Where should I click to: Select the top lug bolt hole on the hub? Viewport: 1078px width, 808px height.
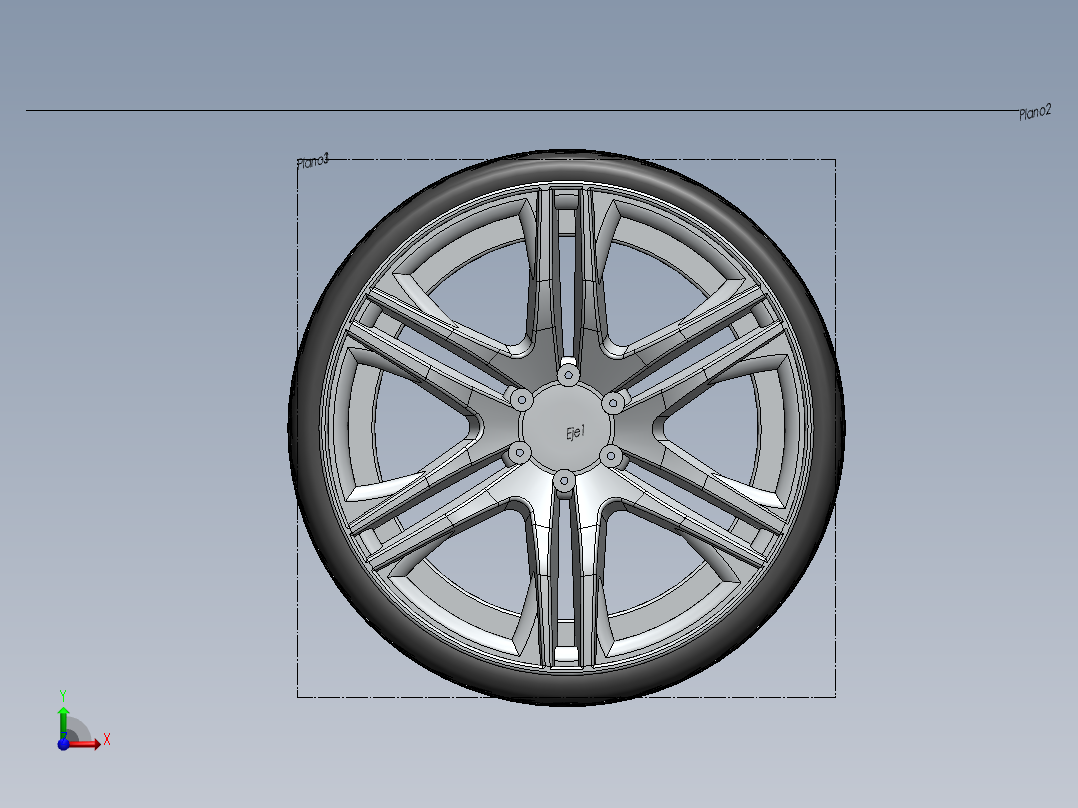[x=568, y=375]
